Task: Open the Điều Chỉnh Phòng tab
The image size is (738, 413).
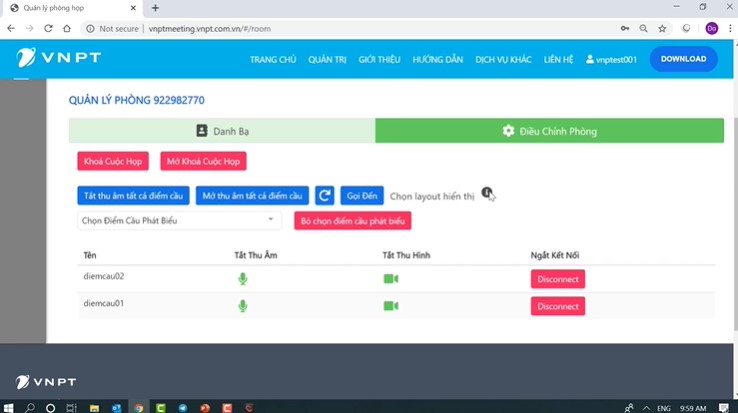Action: click(x=549, y=131)
